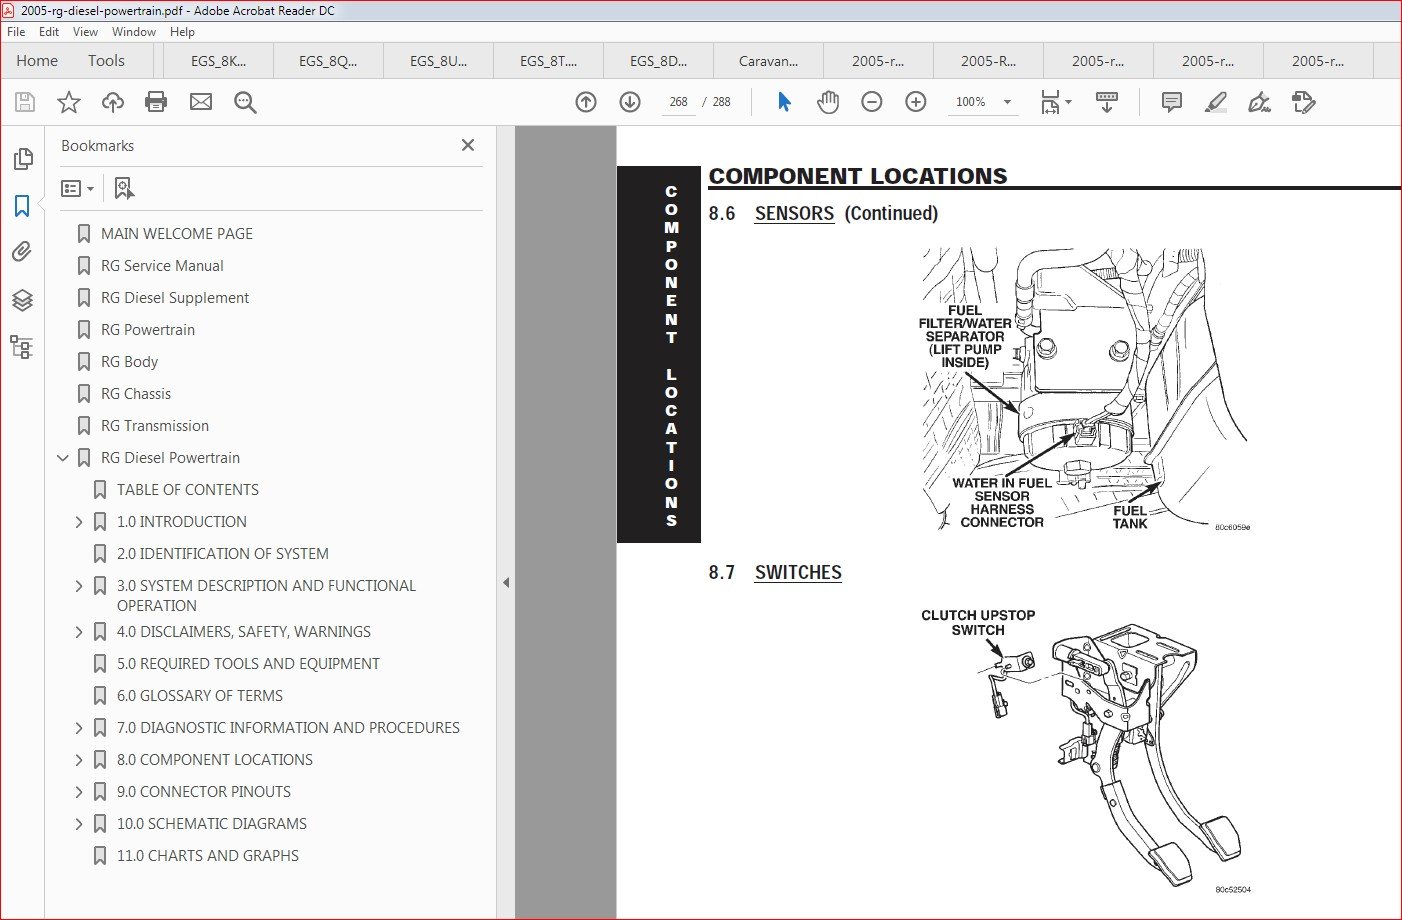The image size is (1402, 920).
Task: Open TABLE OF CONTENTS bookmark
Action: tap(188, 490)
